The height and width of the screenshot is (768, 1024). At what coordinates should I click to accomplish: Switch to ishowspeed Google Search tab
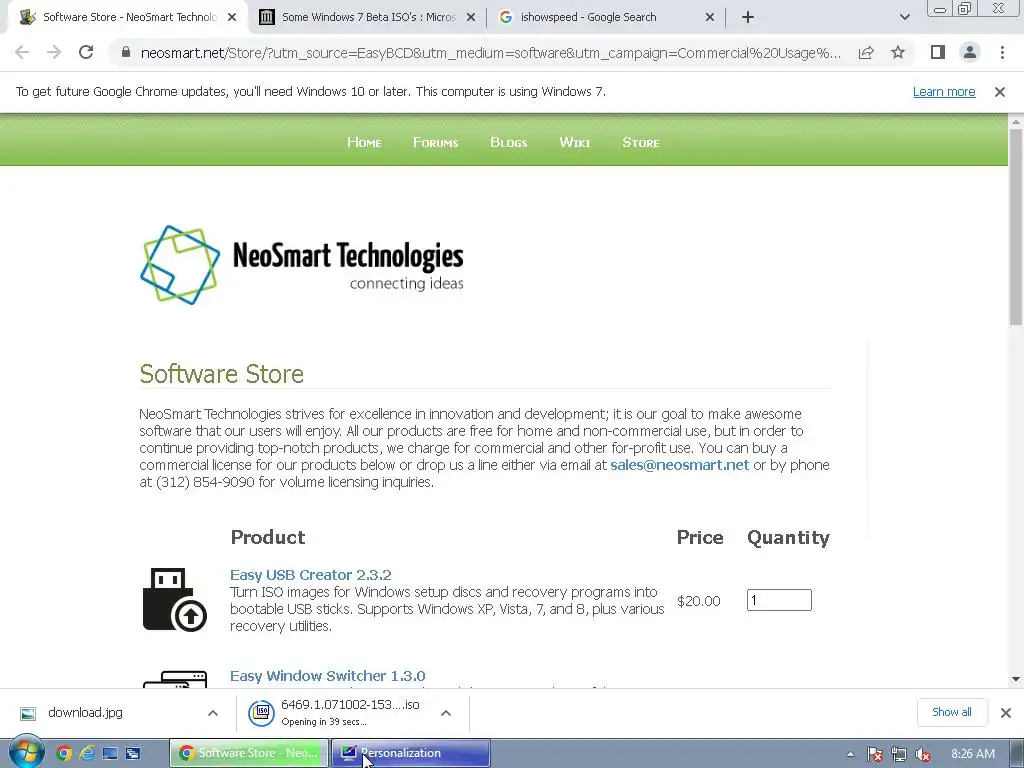point(607,17)
